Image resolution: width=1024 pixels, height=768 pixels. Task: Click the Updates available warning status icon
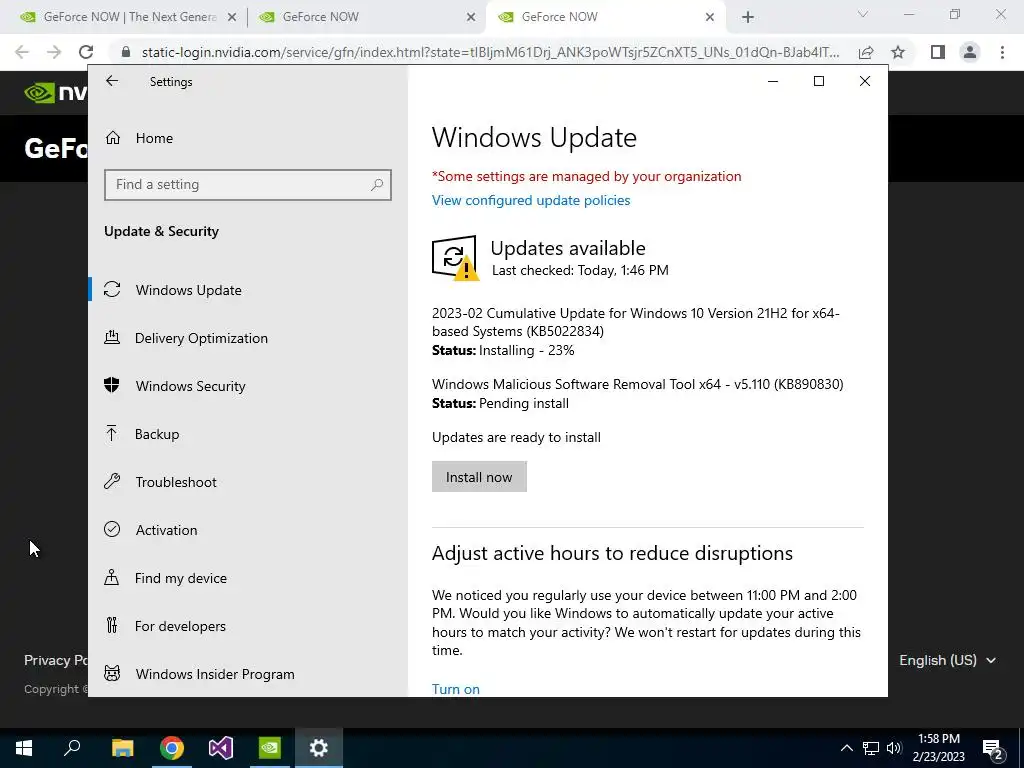(455, 258)
